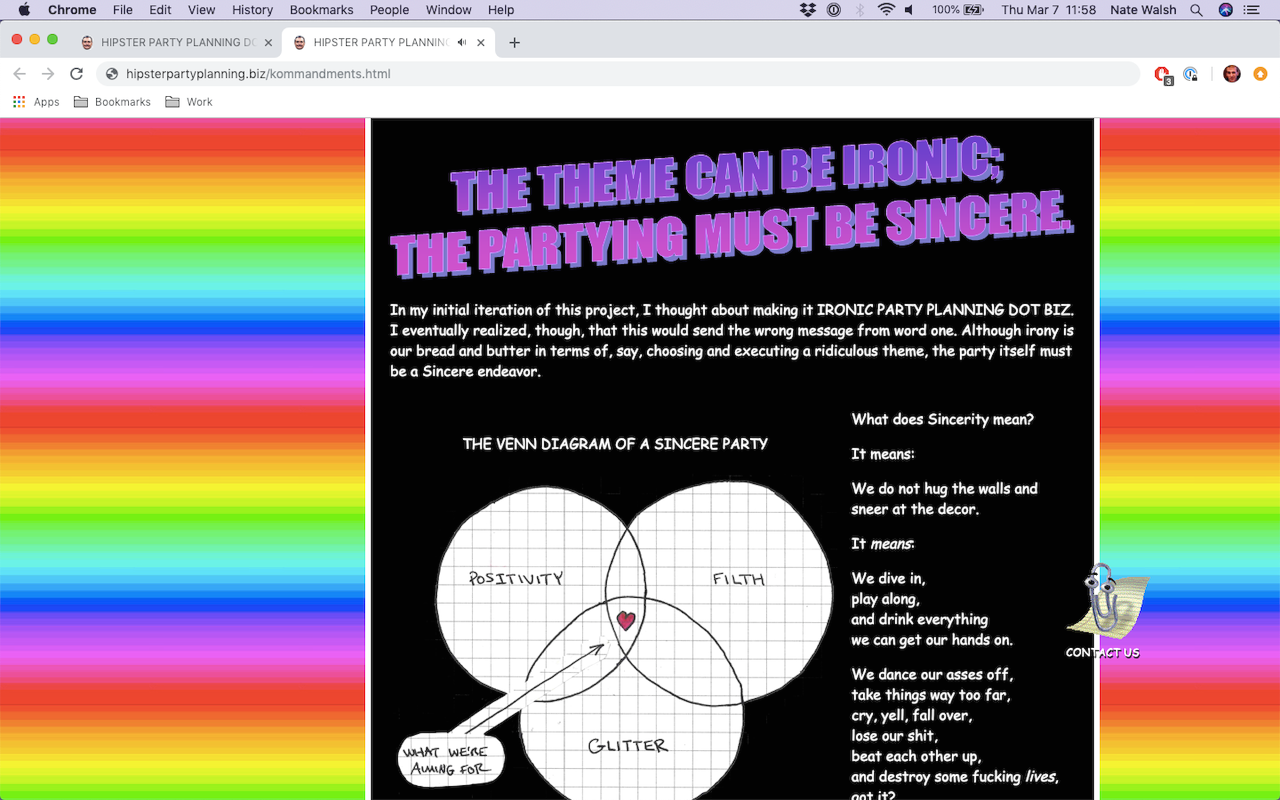Open the Work bookmarks folder

point(189,102)
